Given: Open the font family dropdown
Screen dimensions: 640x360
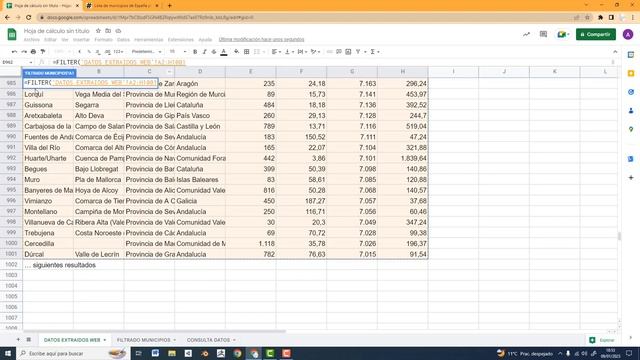Looking at the screenshot, I should (x=147, y=52).
